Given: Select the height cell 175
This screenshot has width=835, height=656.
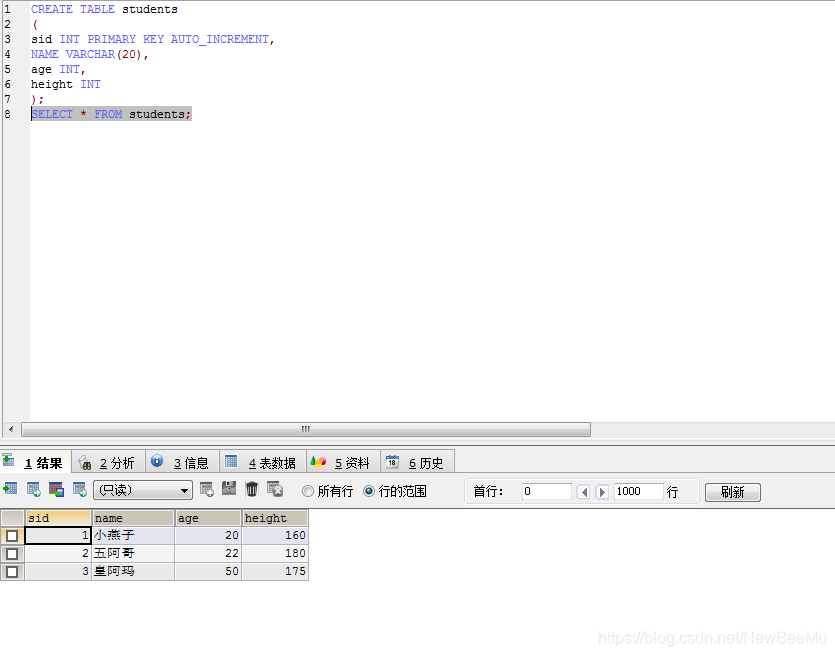Looking at the screenshot, I should coord(275,571).
